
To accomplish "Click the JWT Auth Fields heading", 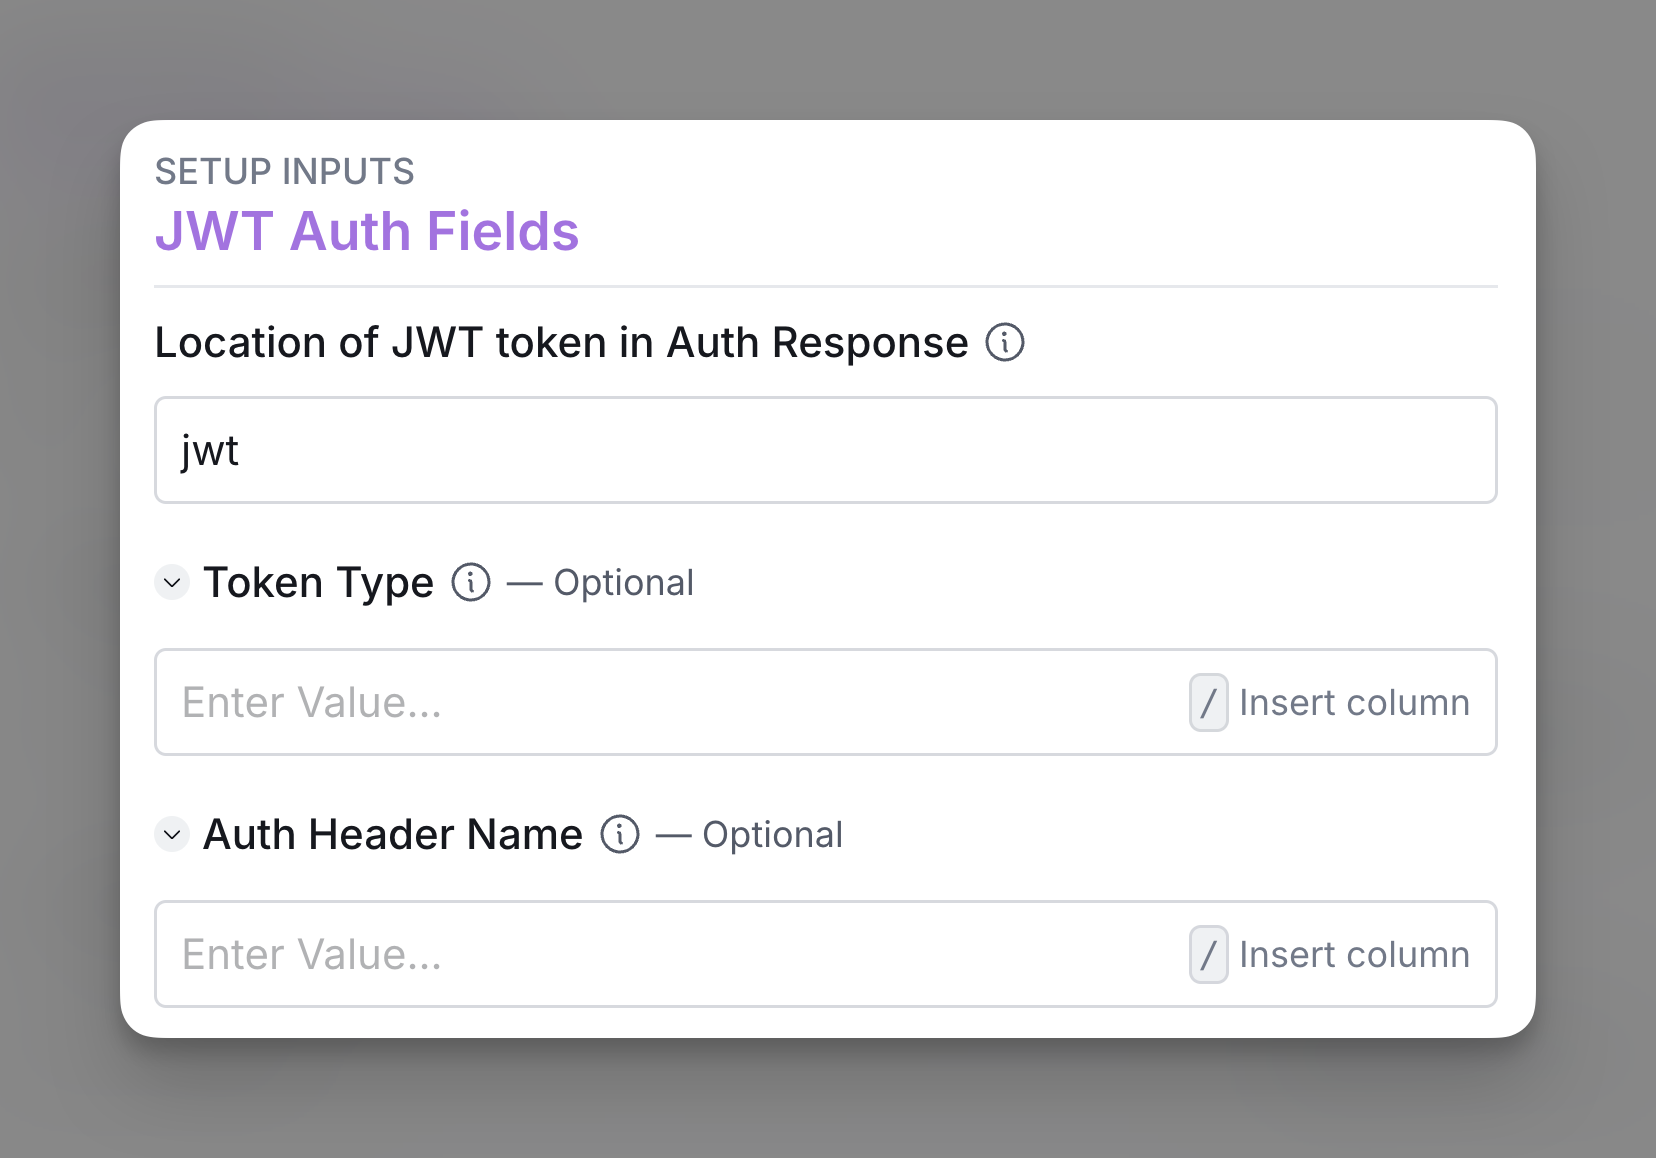I will pyautogui.click(x=367, y=231).
